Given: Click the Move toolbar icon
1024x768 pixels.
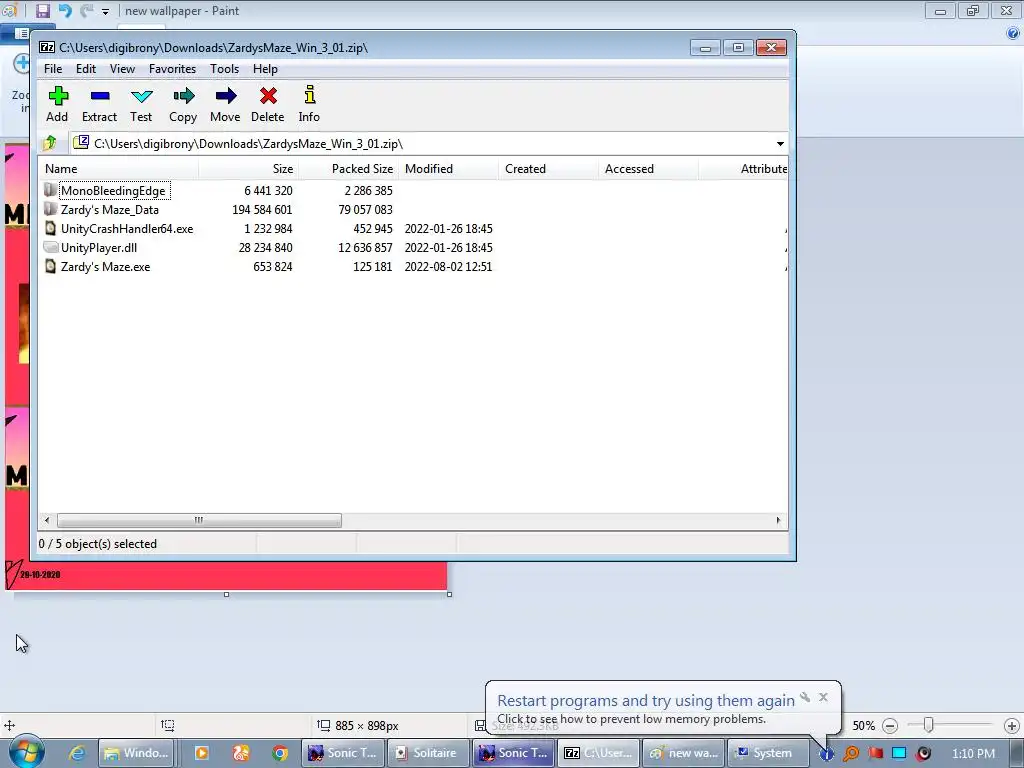Looking at the screenshot, I should [x=225, y=104].
